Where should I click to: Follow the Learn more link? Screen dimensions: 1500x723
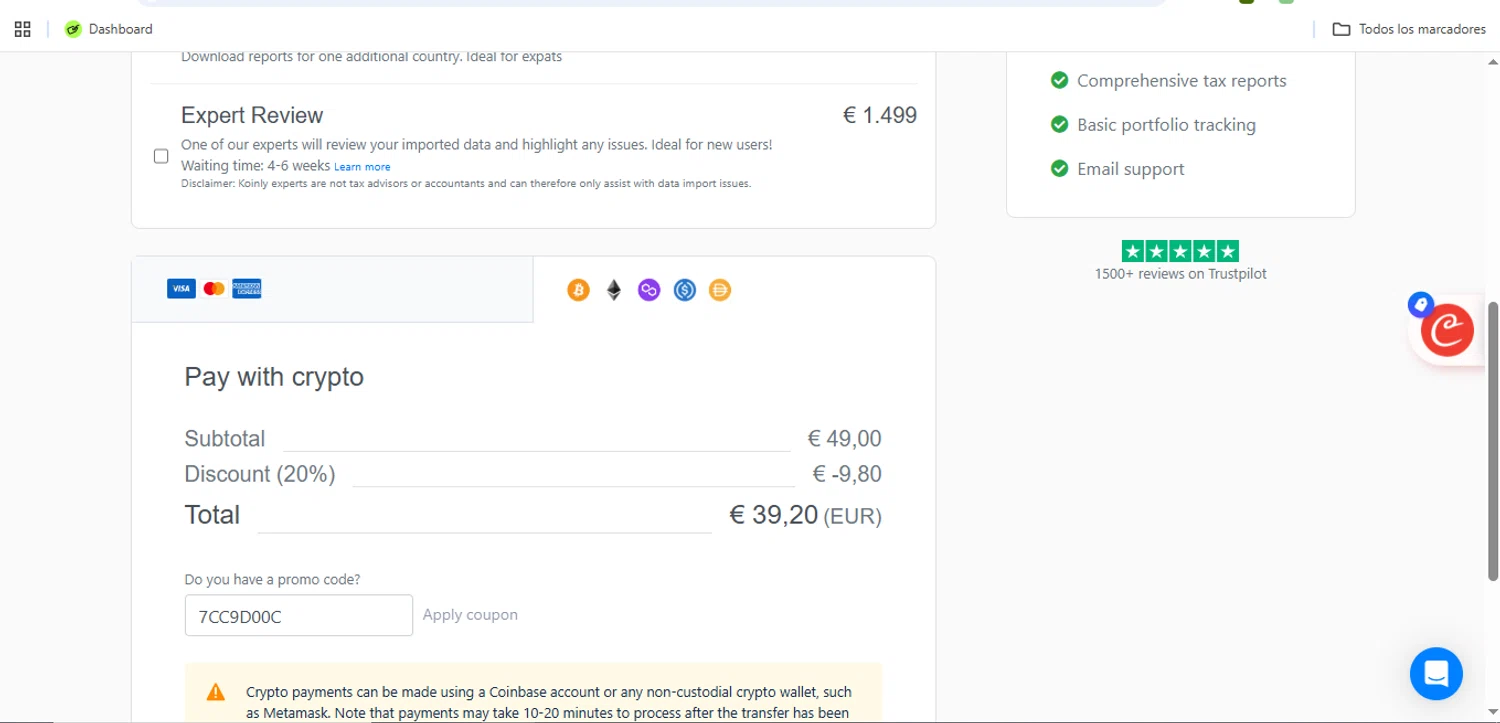pyautogui.click(x=362, y=167)
